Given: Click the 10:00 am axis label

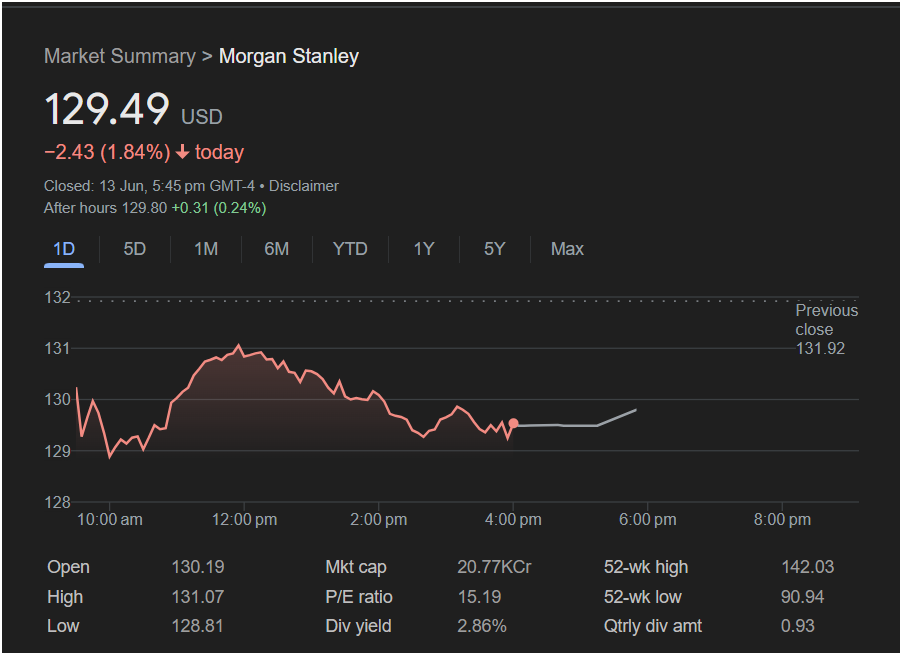Looking at the screenshot, I should coord(110,519).
